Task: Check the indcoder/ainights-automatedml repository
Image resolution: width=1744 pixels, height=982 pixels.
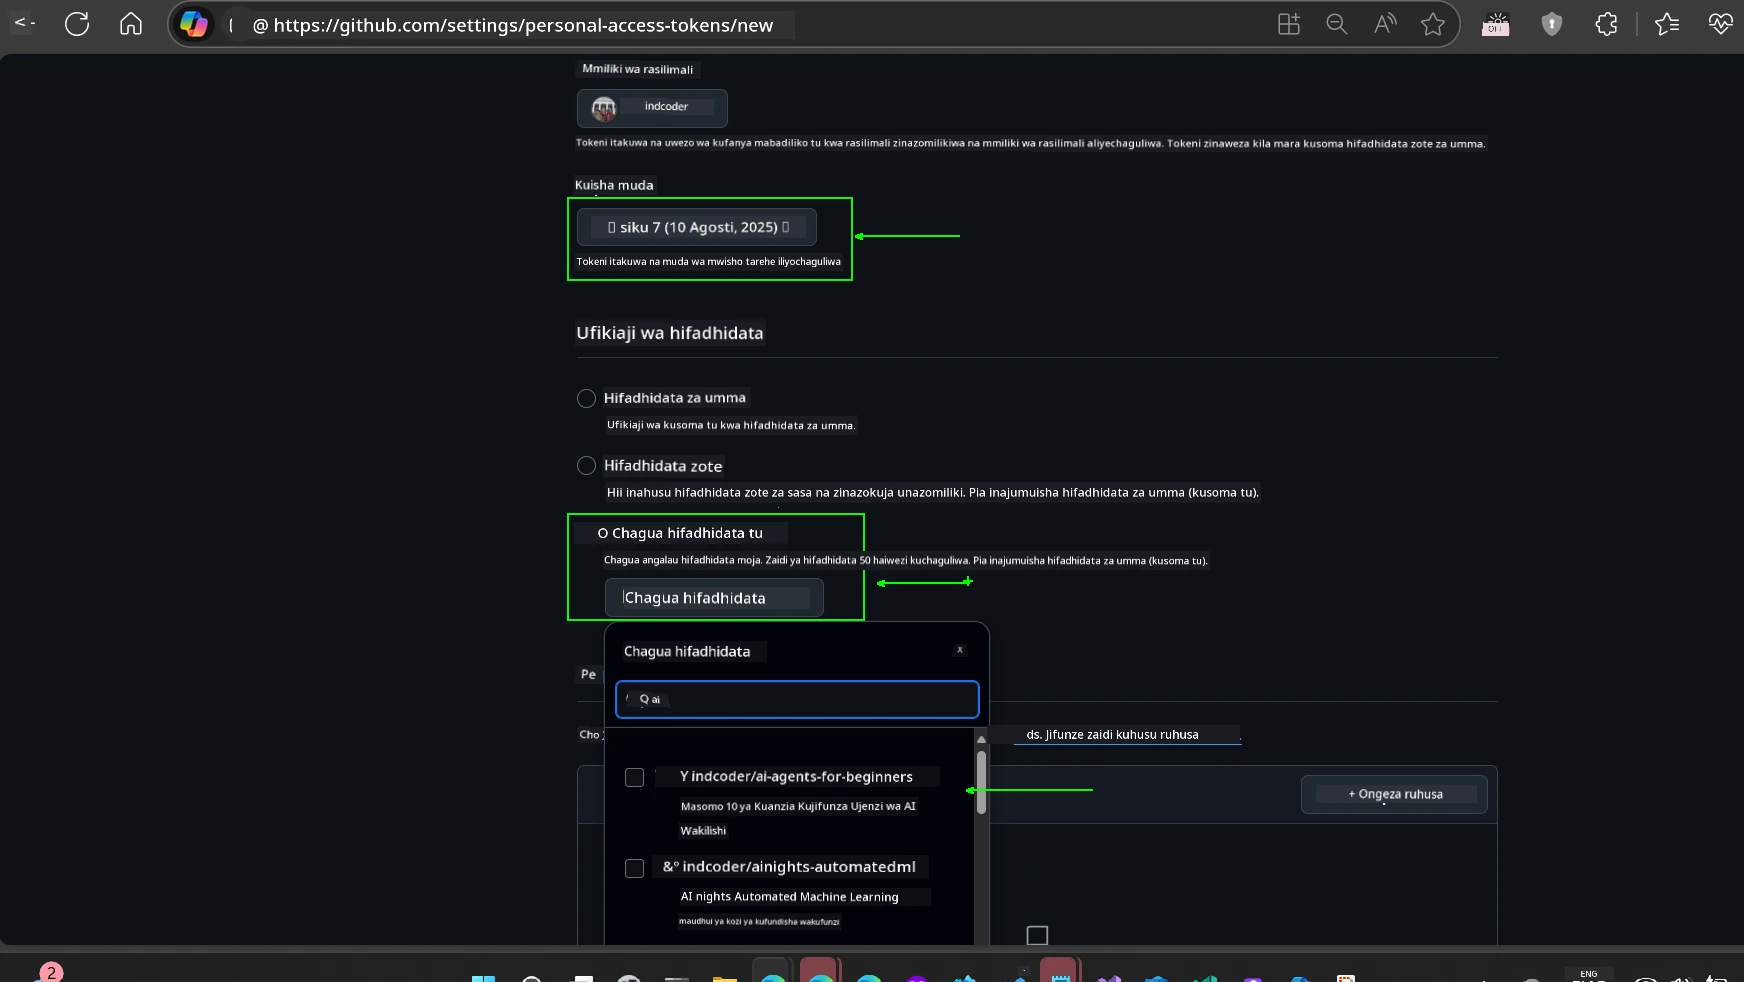Action: pos(634,869)
